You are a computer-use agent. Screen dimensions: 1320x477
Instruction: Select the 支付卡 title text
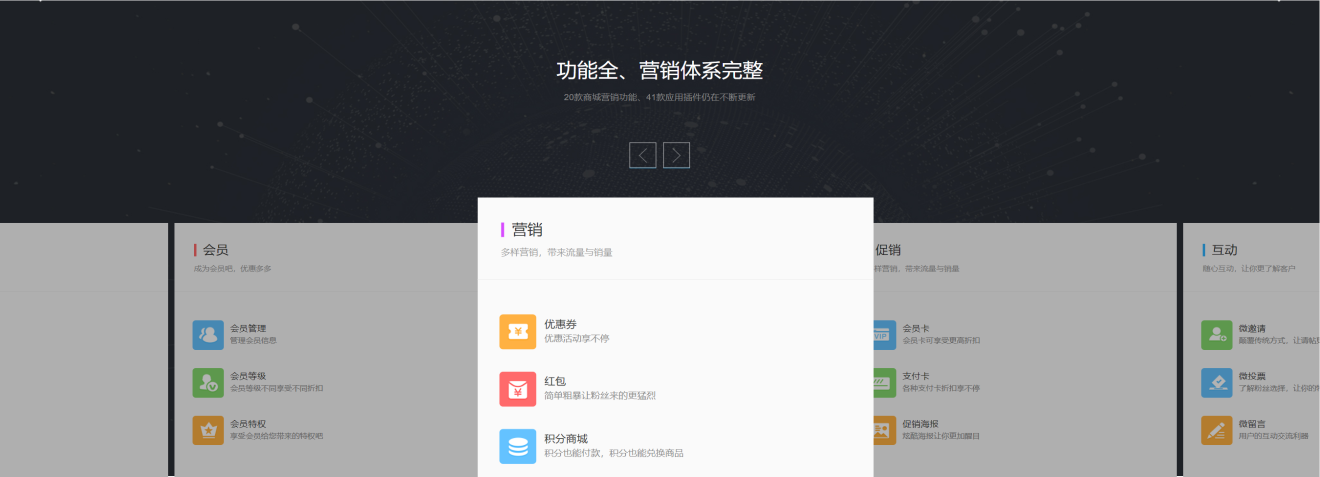coord(916,376)
